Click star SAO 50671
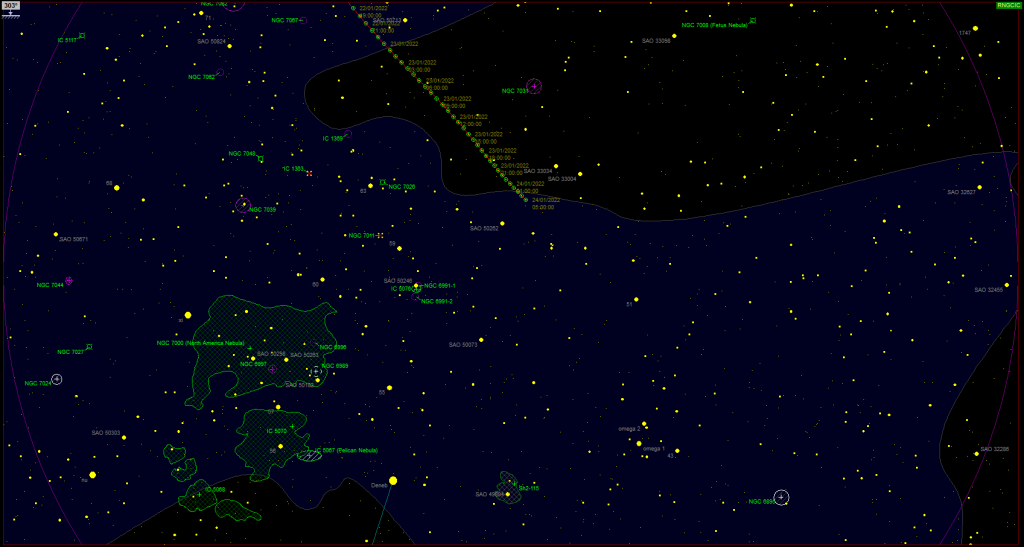 tap(56, 234)
